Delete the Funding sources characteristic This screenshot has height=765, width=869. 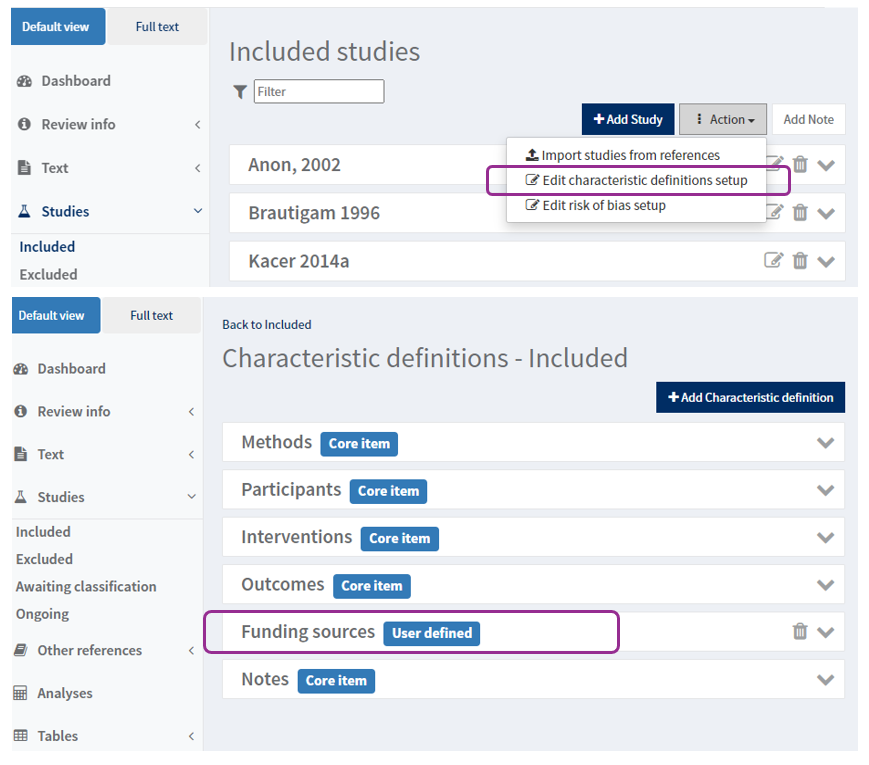click(x=800, y=631)
